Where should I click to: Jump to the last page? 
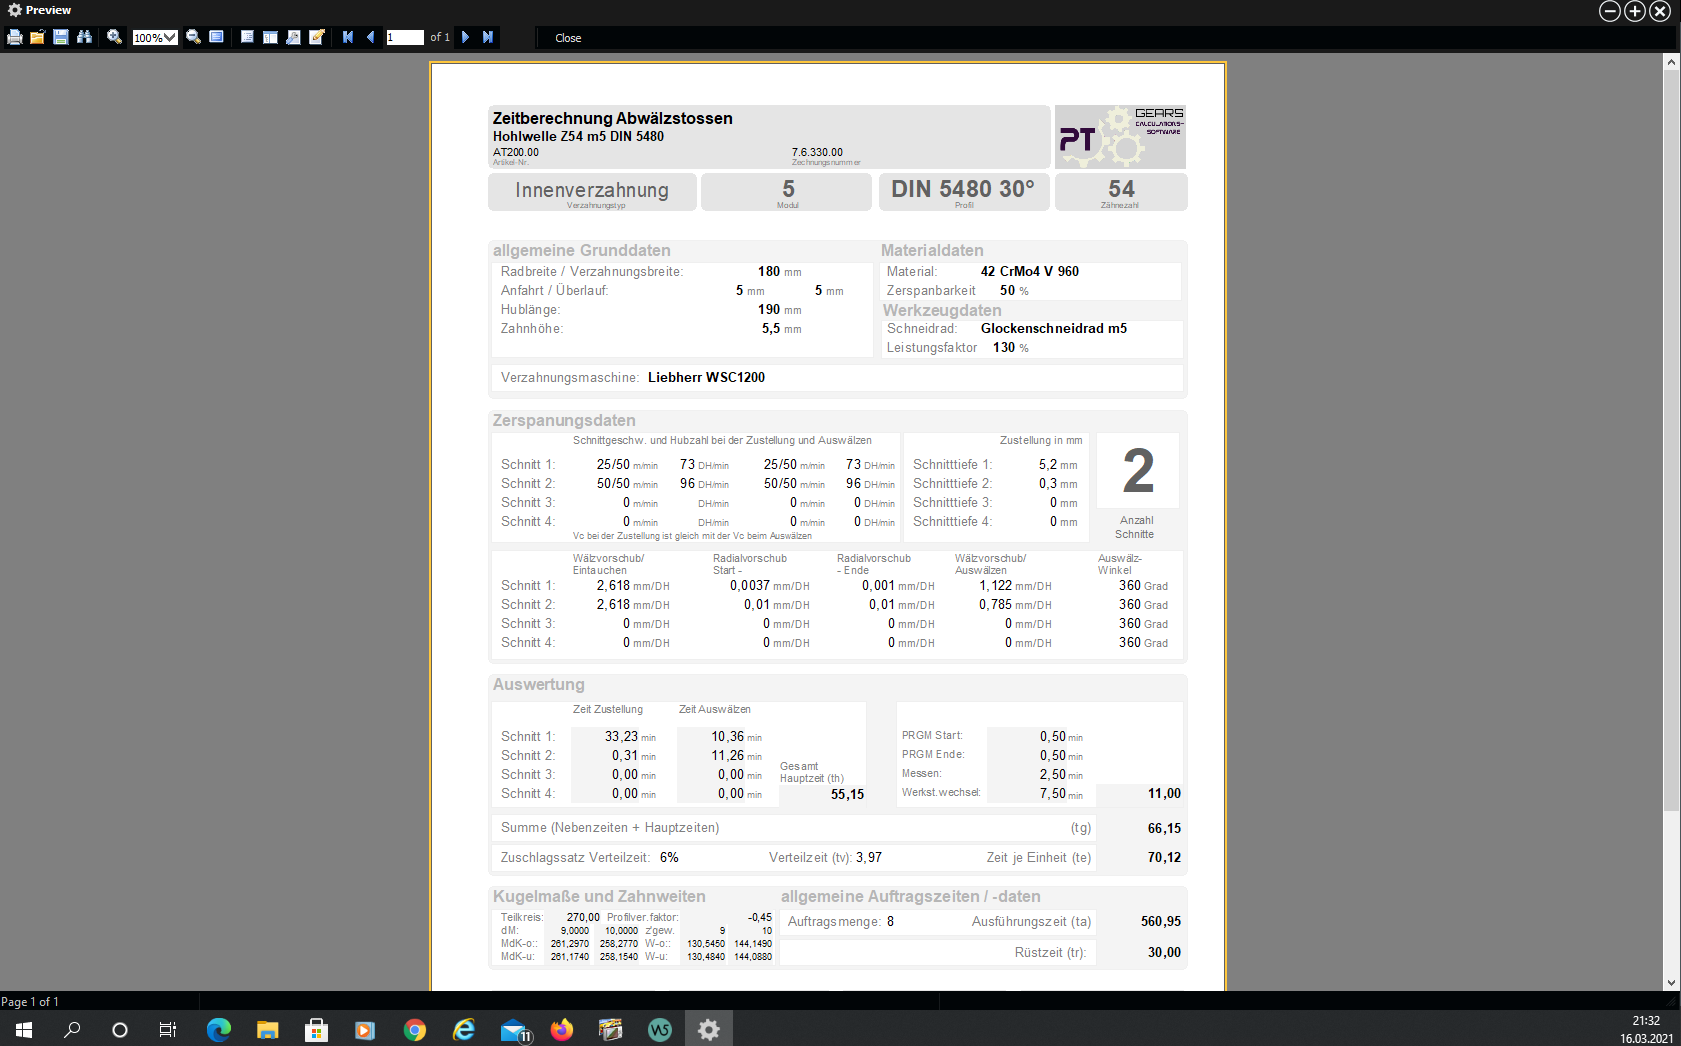pyautogui.click(x=488, y=37)
